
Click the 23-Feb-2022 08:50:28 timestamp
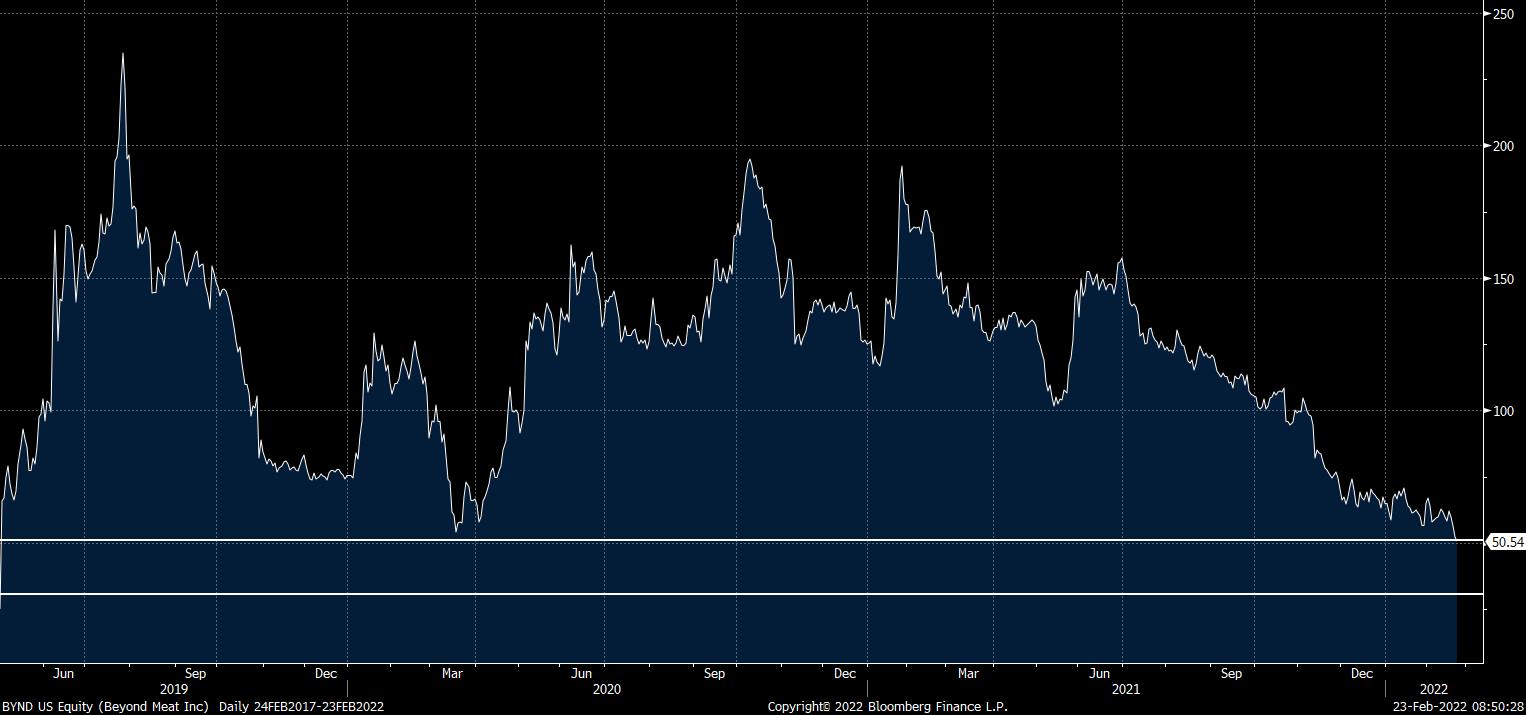(1459, 707)
